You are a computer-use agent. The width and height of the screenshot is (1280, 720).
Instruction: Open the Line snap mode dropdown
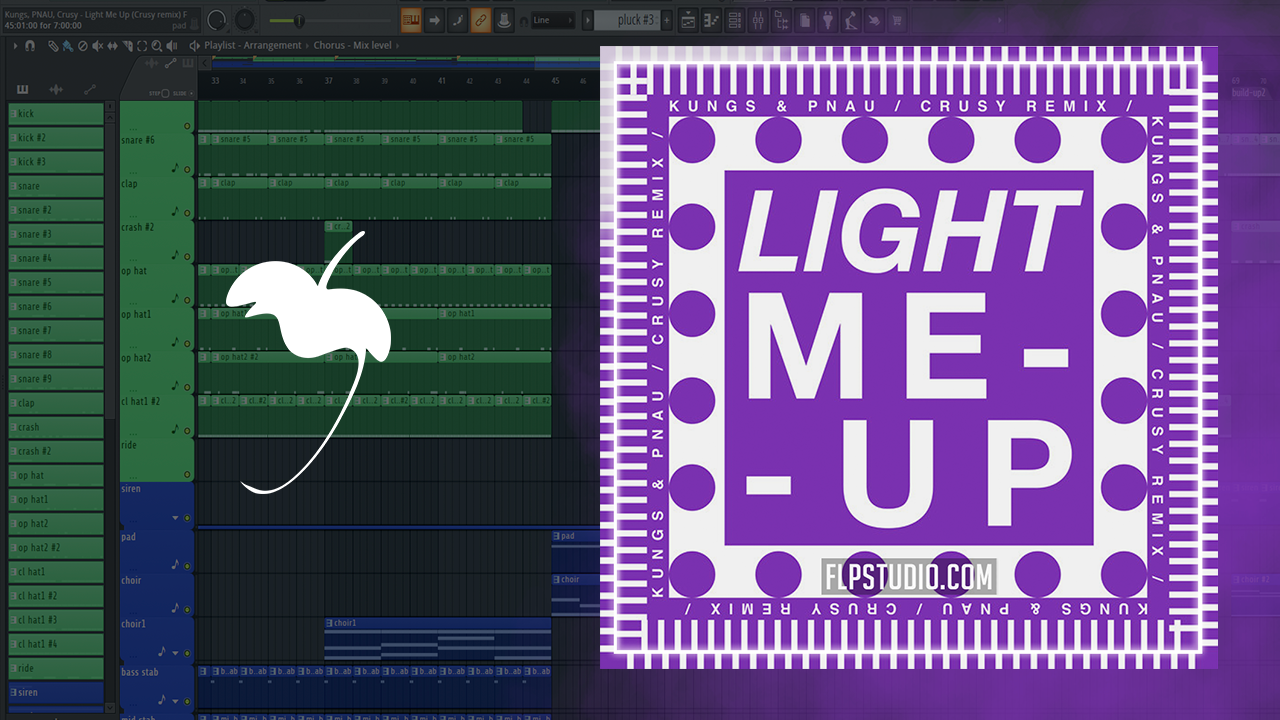coord(552,20)
